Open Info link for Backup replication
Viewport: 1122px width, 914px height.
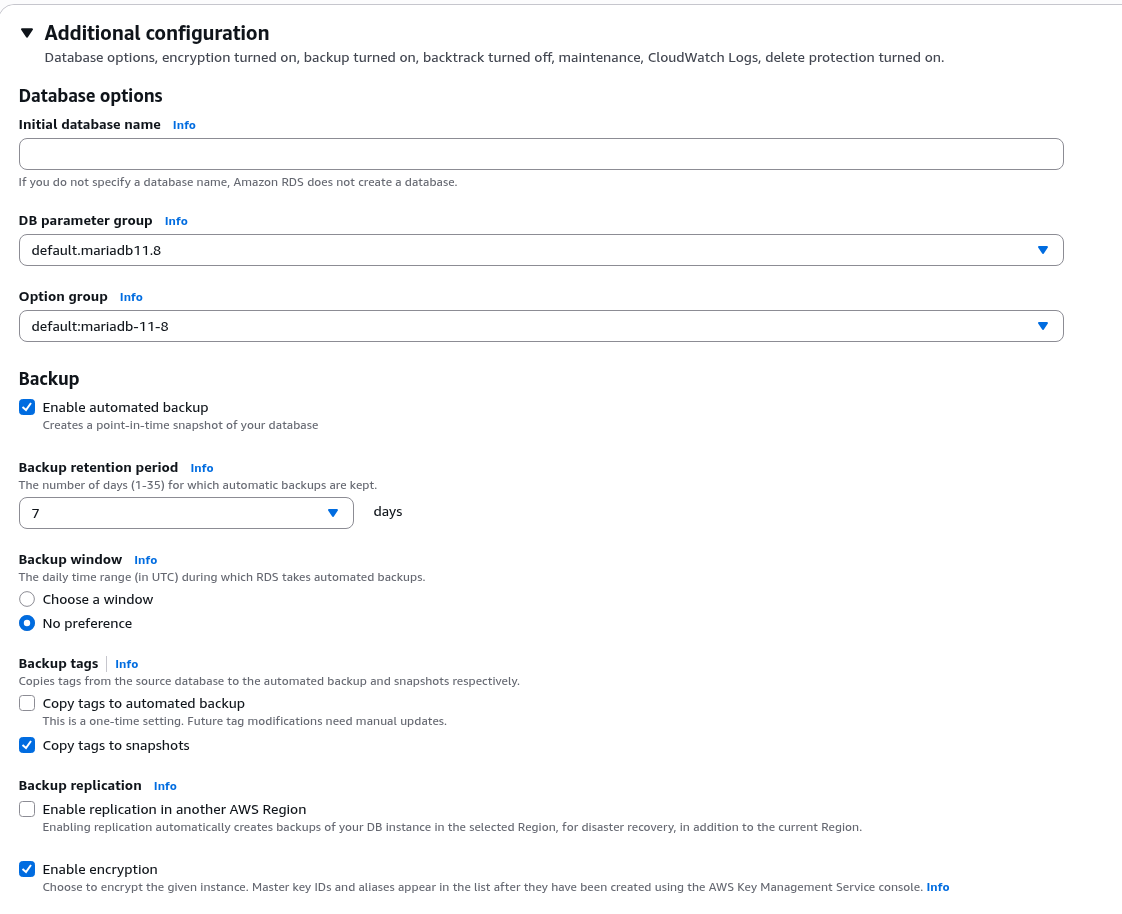point(165,786)
